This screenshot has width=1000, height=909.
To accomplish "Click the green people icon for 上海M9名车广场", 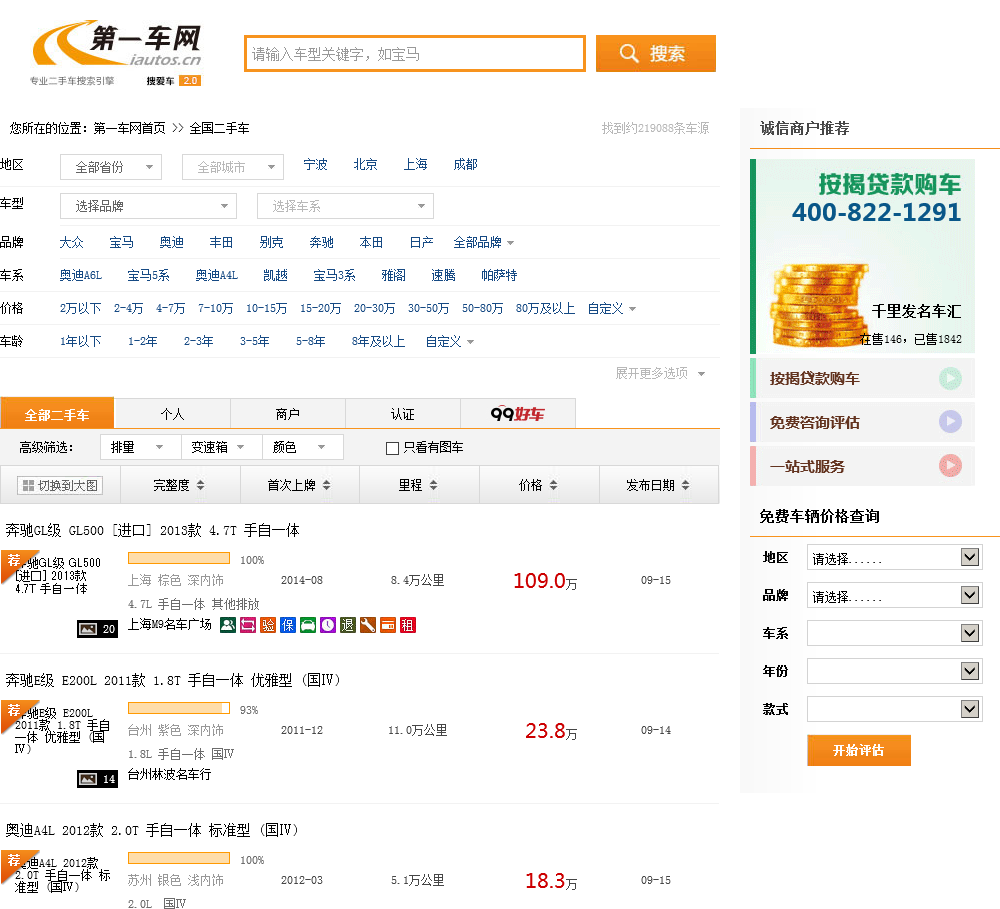I will pyautogui.click(x=228, y=625).
